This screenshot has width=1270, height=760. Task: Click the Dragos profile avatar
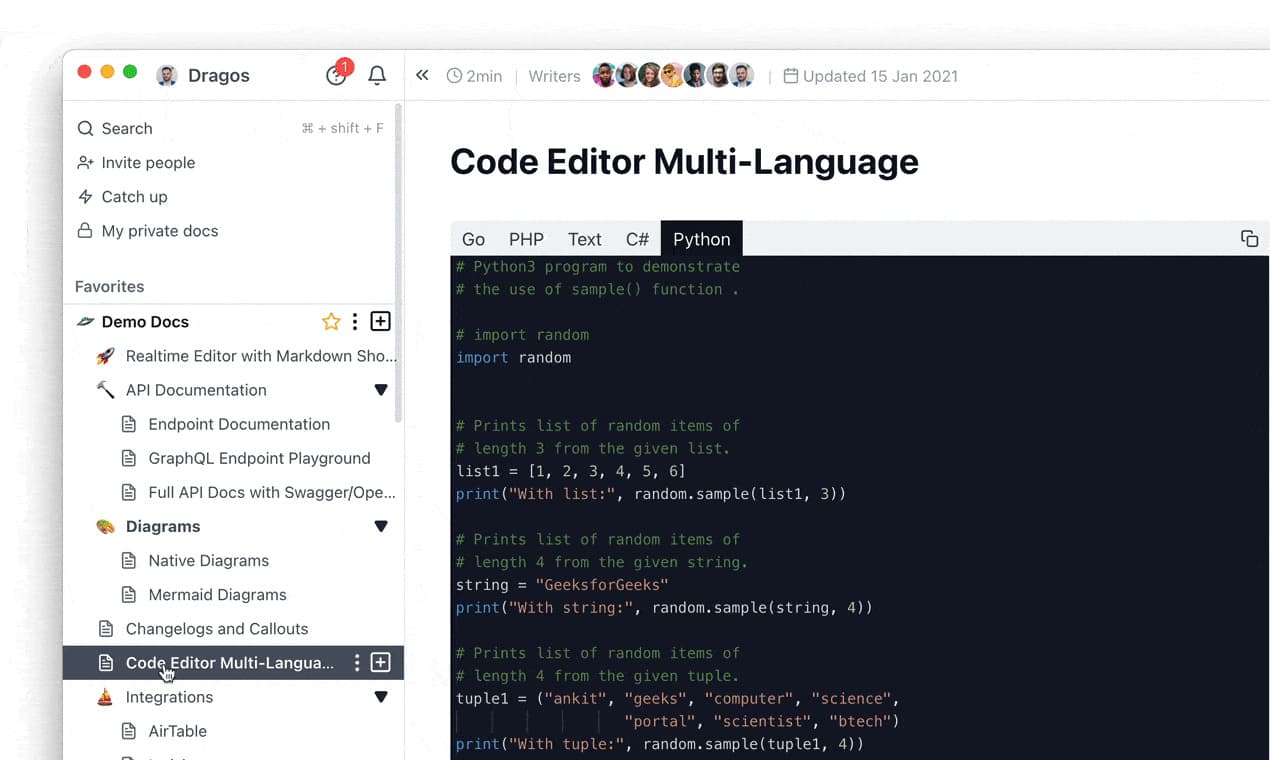167,75
